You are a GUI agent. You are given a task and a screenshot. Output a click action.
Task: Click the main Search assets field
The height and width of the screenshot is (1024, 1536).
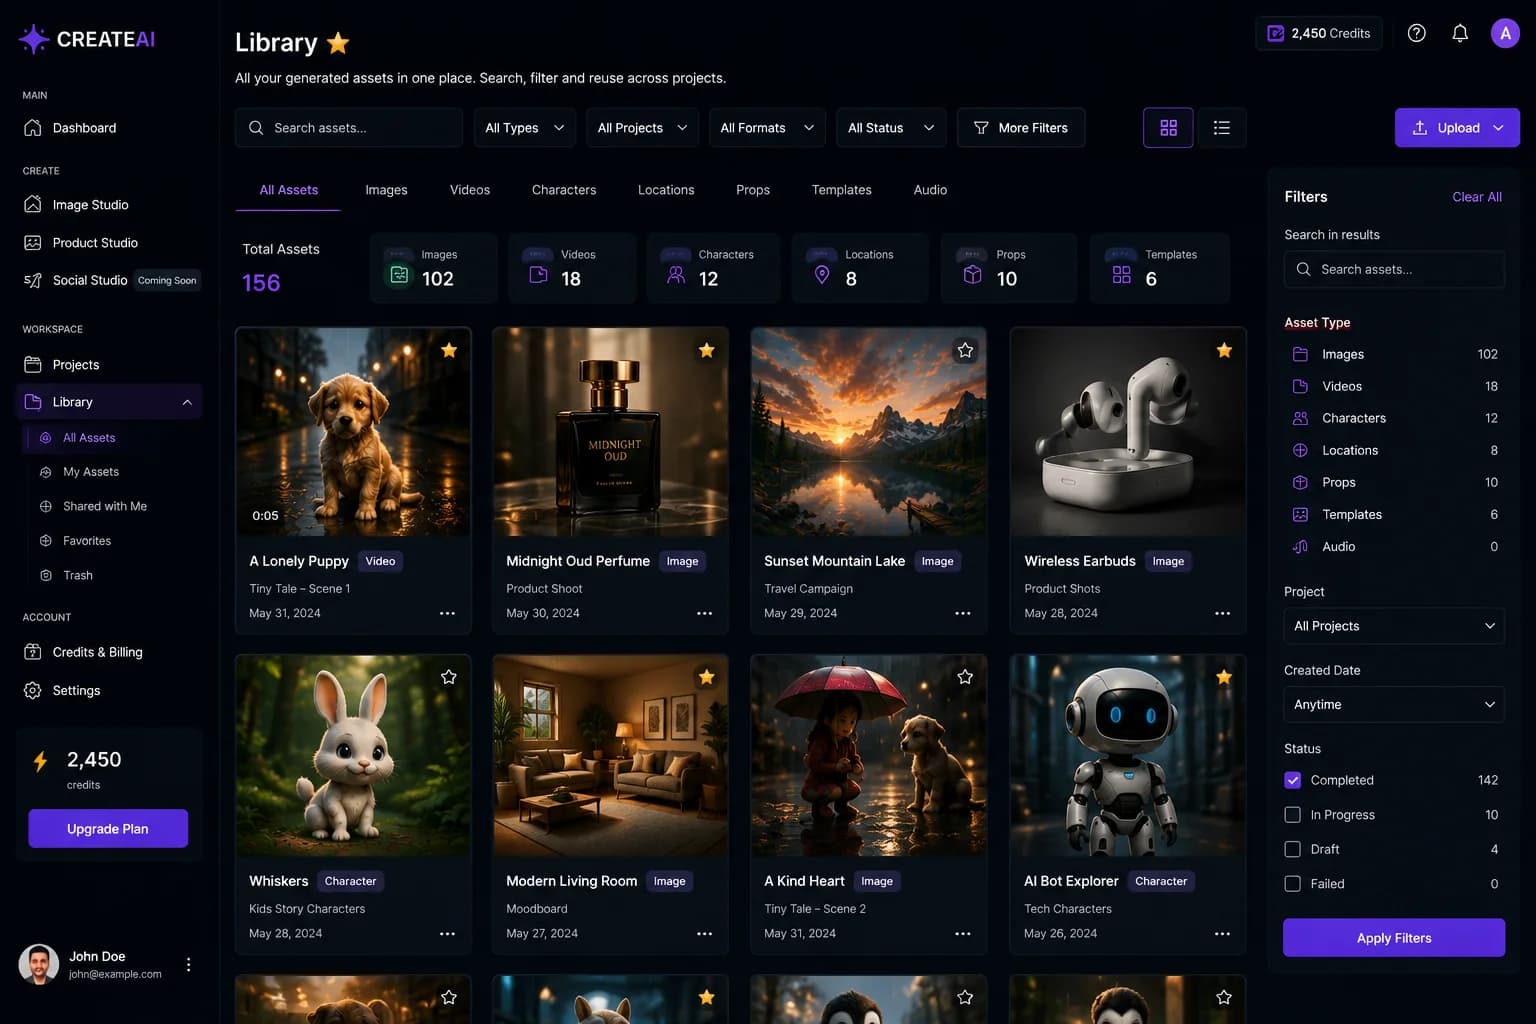pos(349,128)
